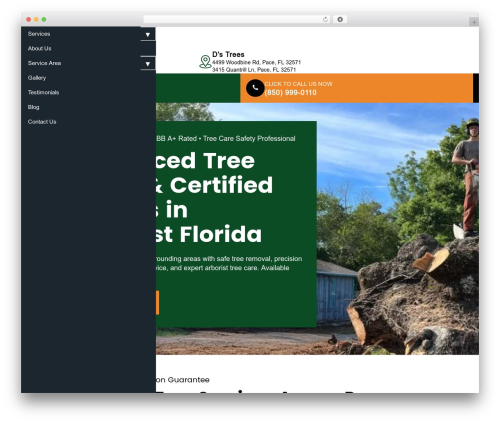Click the D's Trees business name
Screen dimensions: 500x423
pyautogui.click(x=228, y=54)
